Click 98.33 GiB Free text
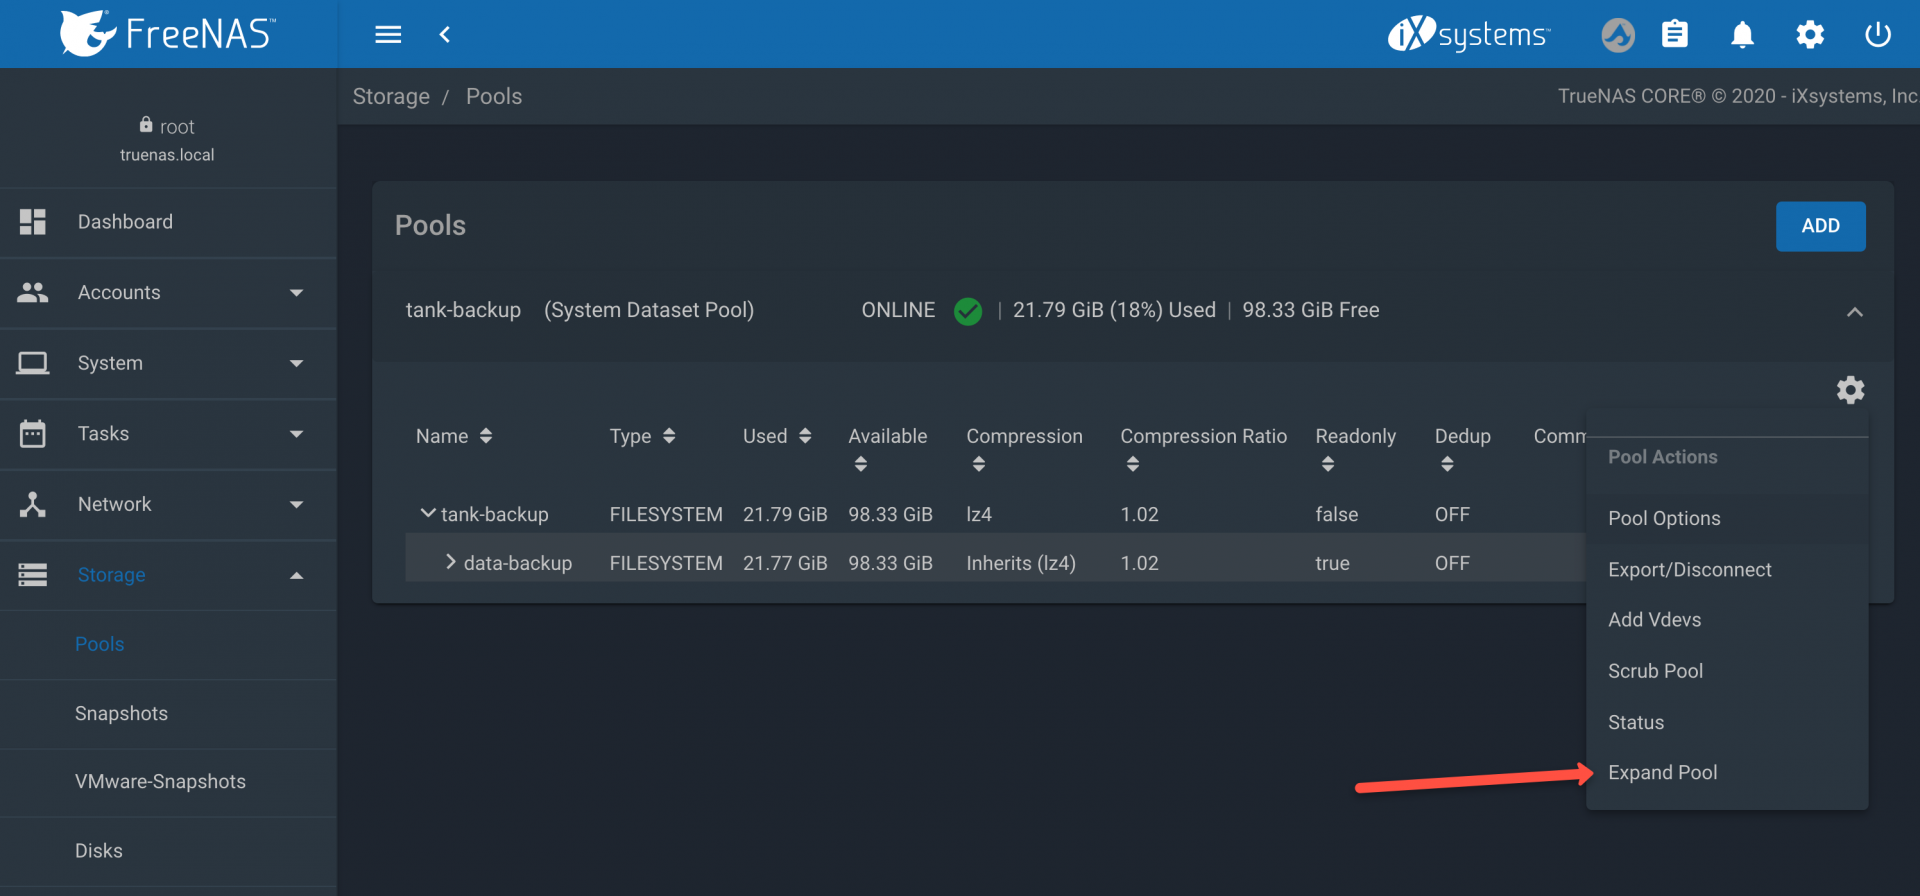1920x896 pixels. [1311, 310]
